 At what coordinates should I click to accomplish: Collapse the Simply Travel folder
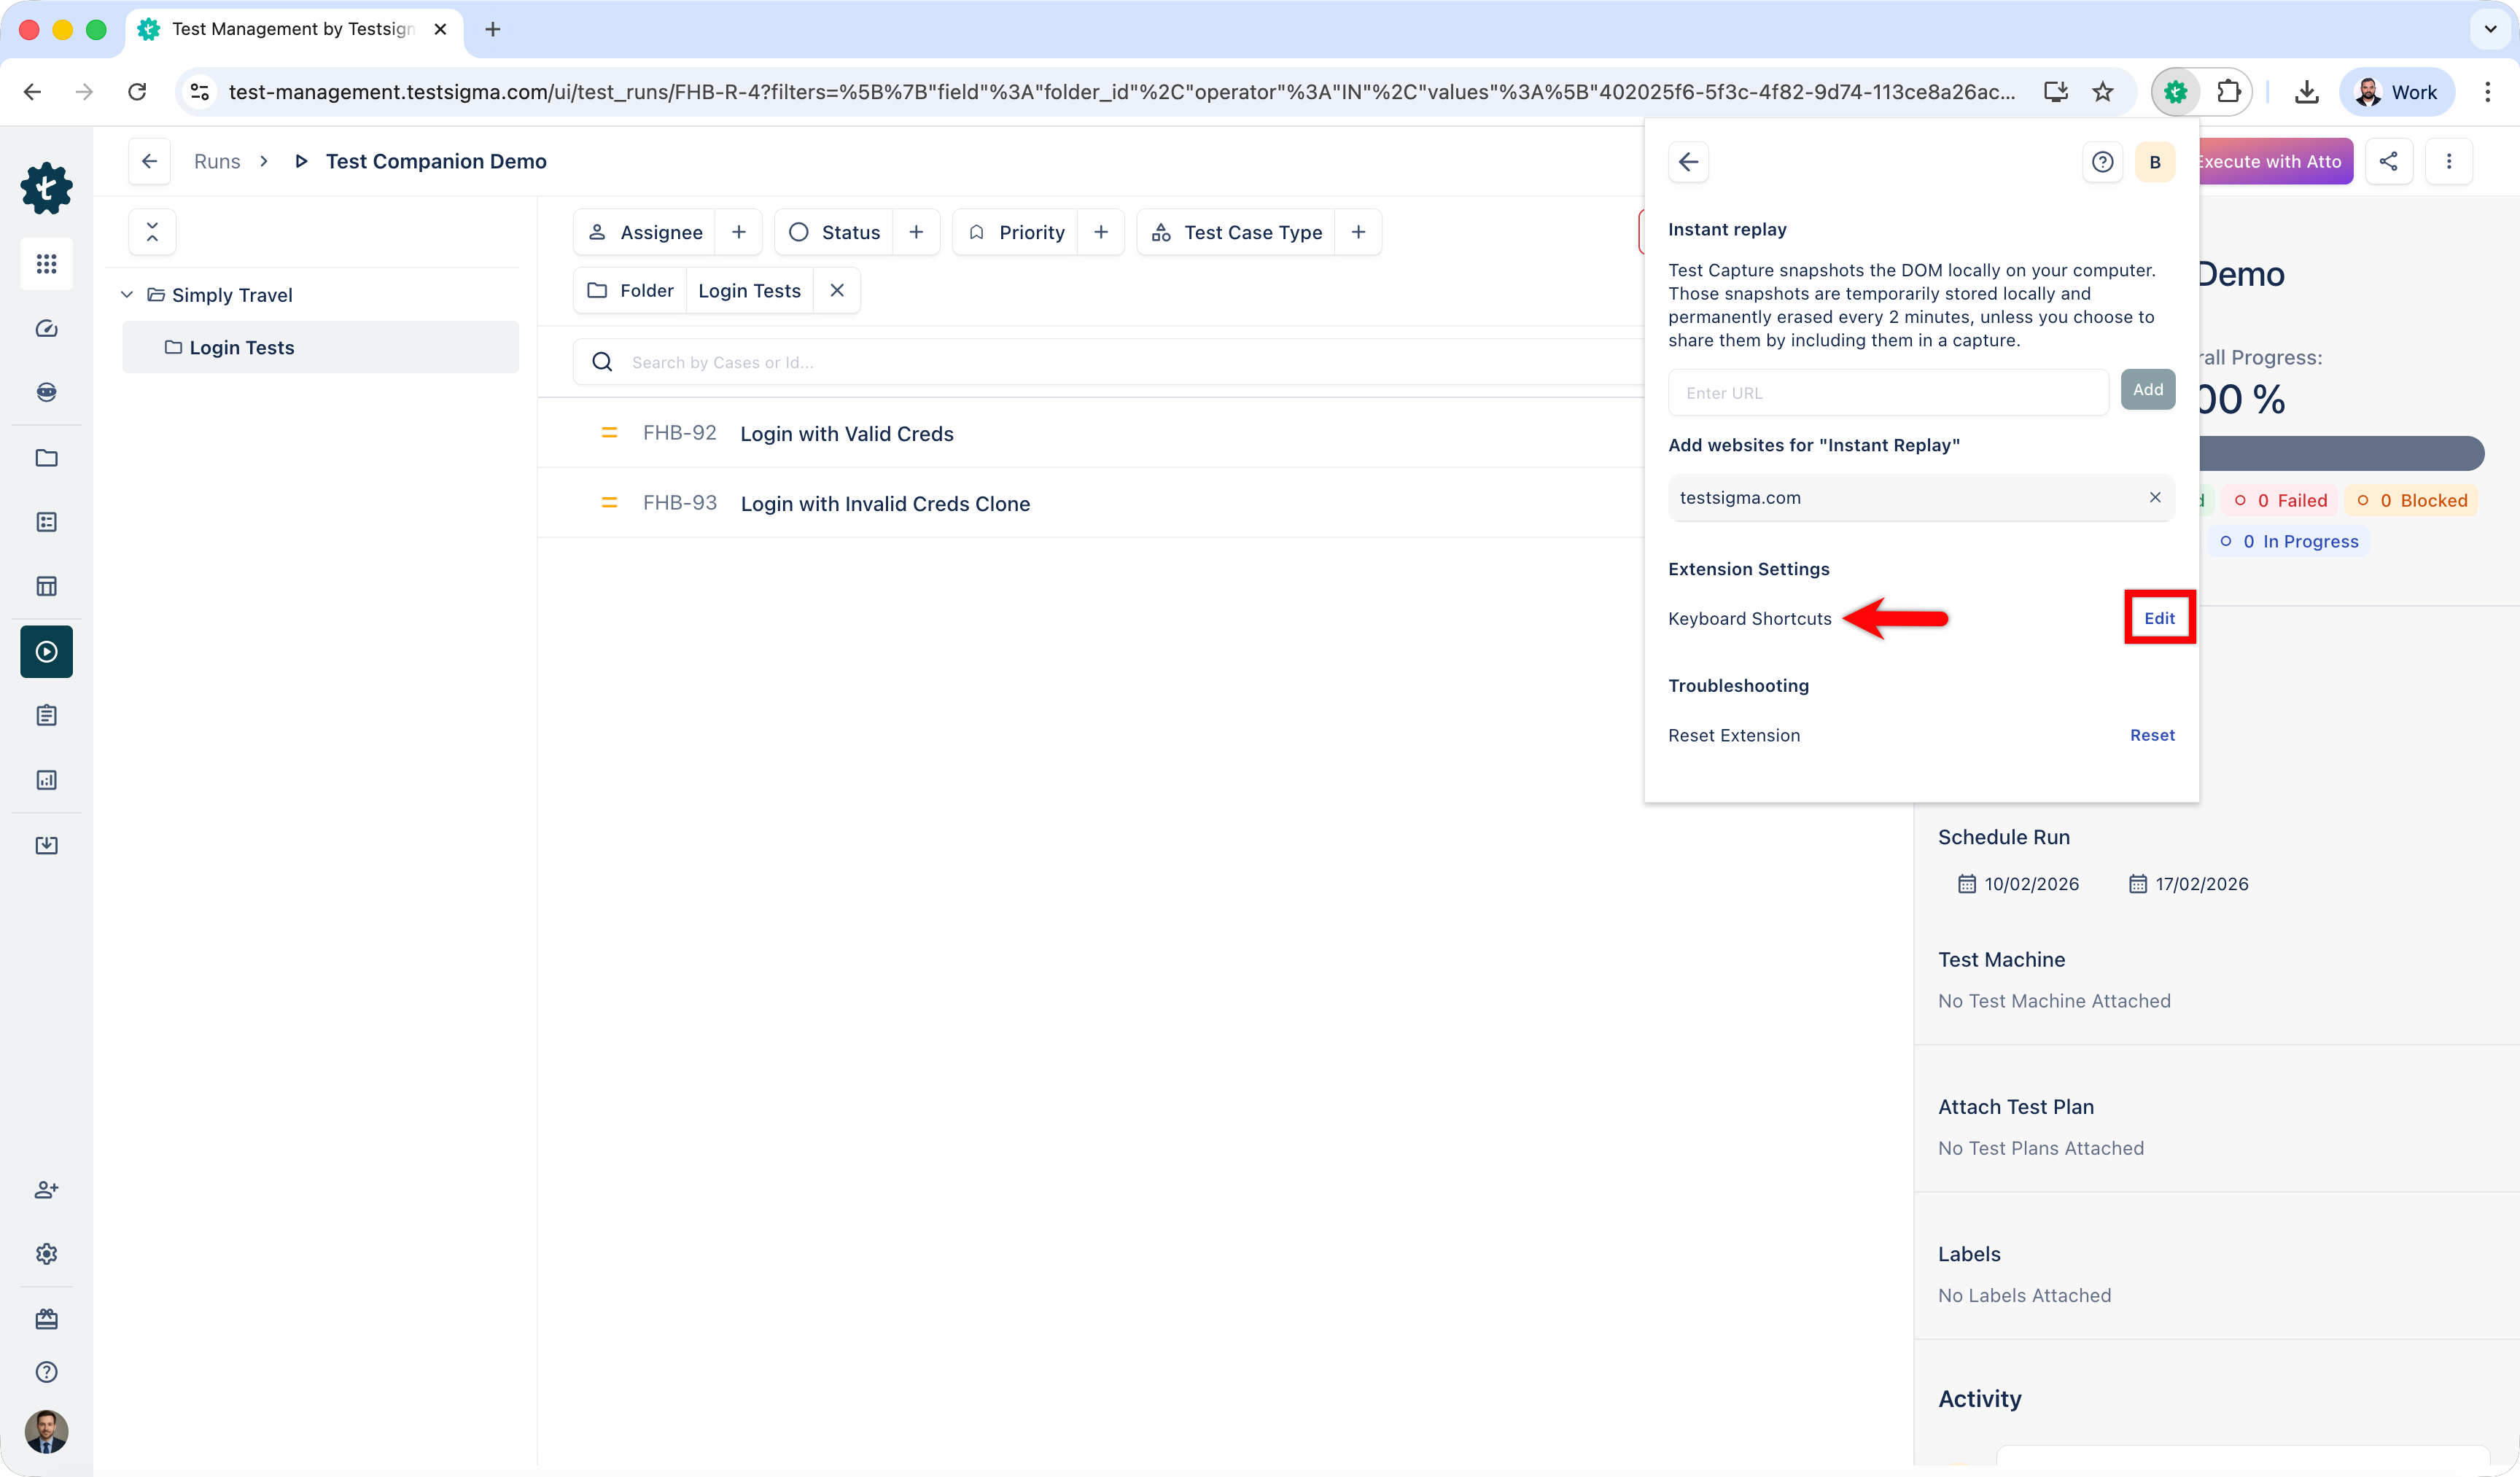coord(127,295)
